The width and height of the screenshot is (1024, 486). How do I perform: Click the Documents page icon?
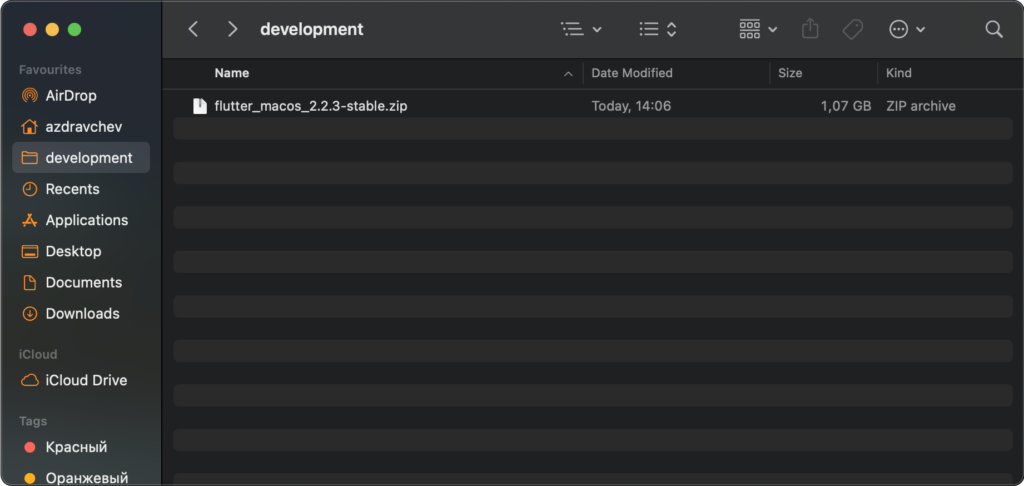[29, 282]
